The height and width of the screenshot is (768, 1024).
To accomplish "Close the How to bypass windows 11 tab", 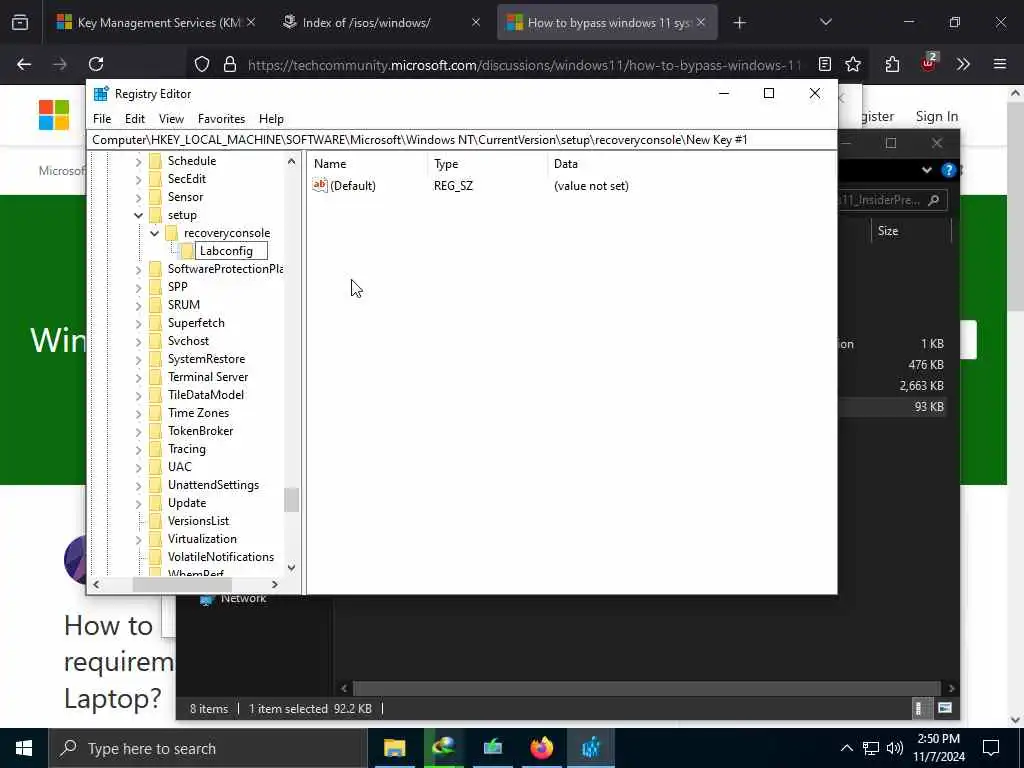I will coord(701,22).
